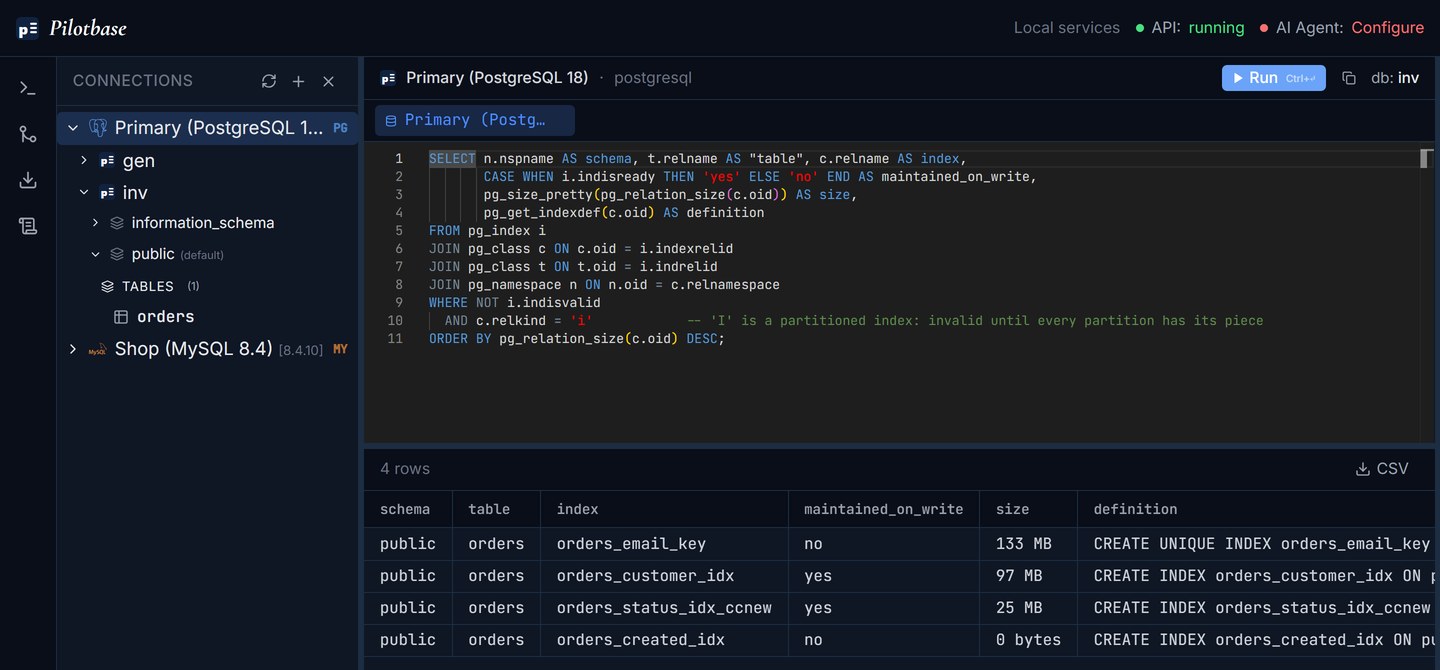The image size is (1440, 670).
Task: Click the Pilotbase logo icon
Action: point(27,28)
